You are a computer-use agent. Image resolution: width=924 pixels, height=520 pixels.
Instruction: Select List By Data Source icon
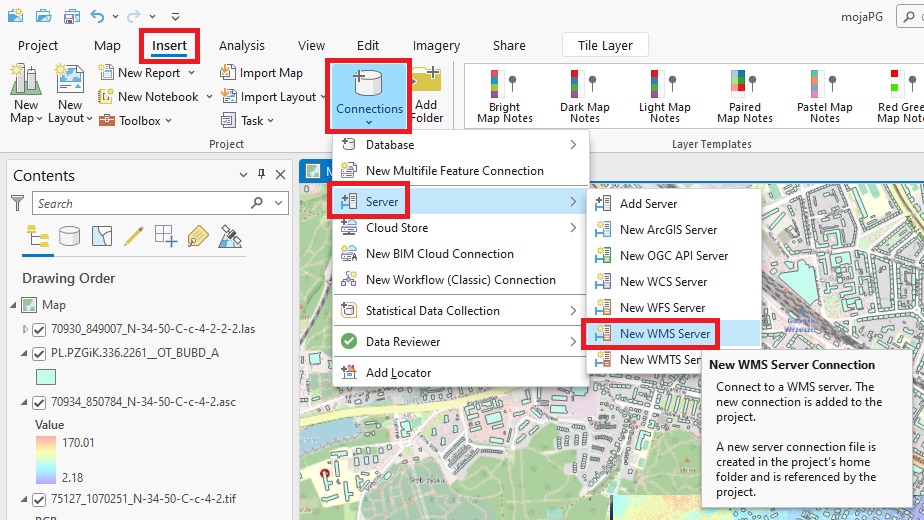click(x=69, y=236)
